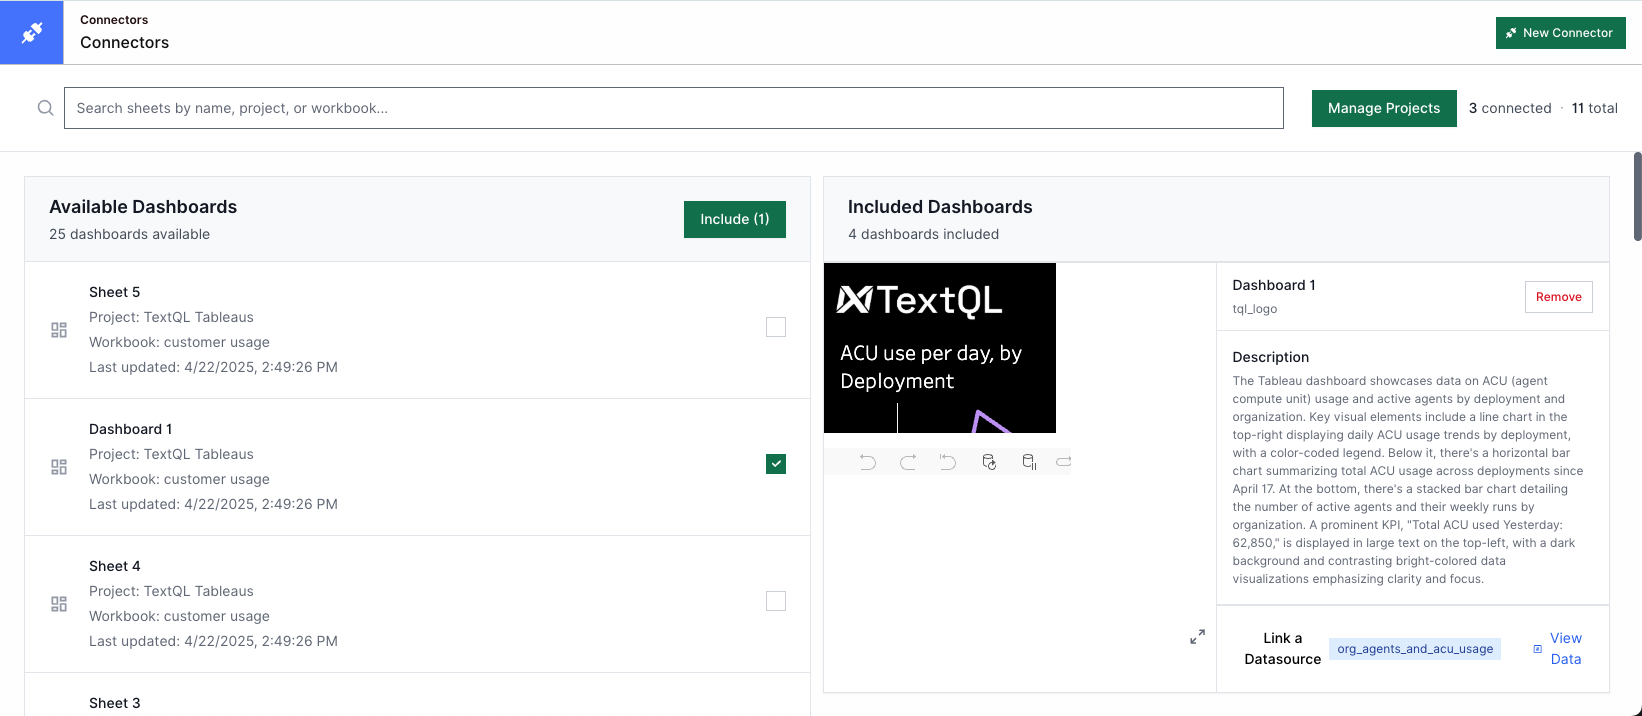Click the TextQL dashboard preview thumbnail
This screenshot has width=1642, height=716.
coord(940,348)
